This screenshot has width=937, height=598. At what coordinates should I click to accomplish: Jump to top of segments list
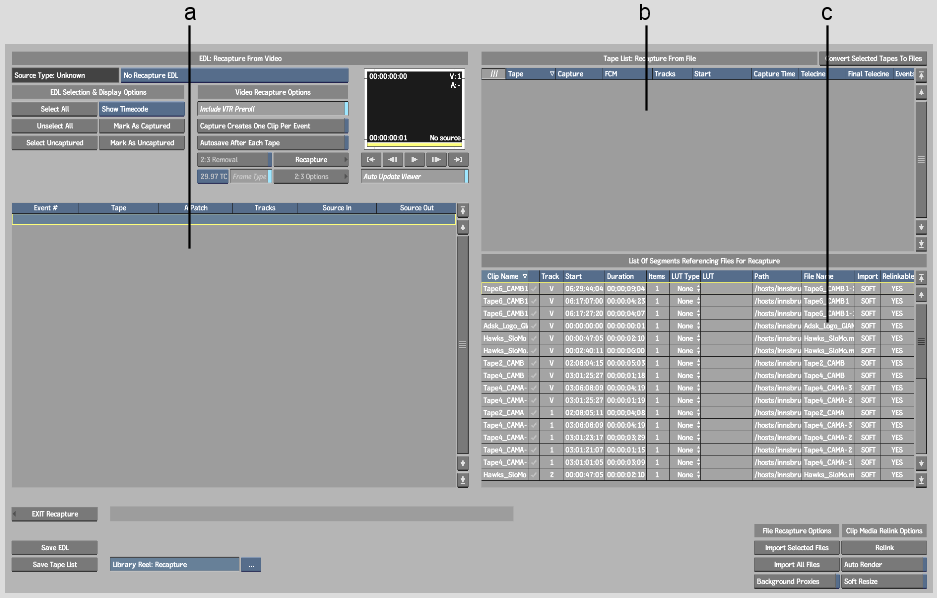coord(921,278)
